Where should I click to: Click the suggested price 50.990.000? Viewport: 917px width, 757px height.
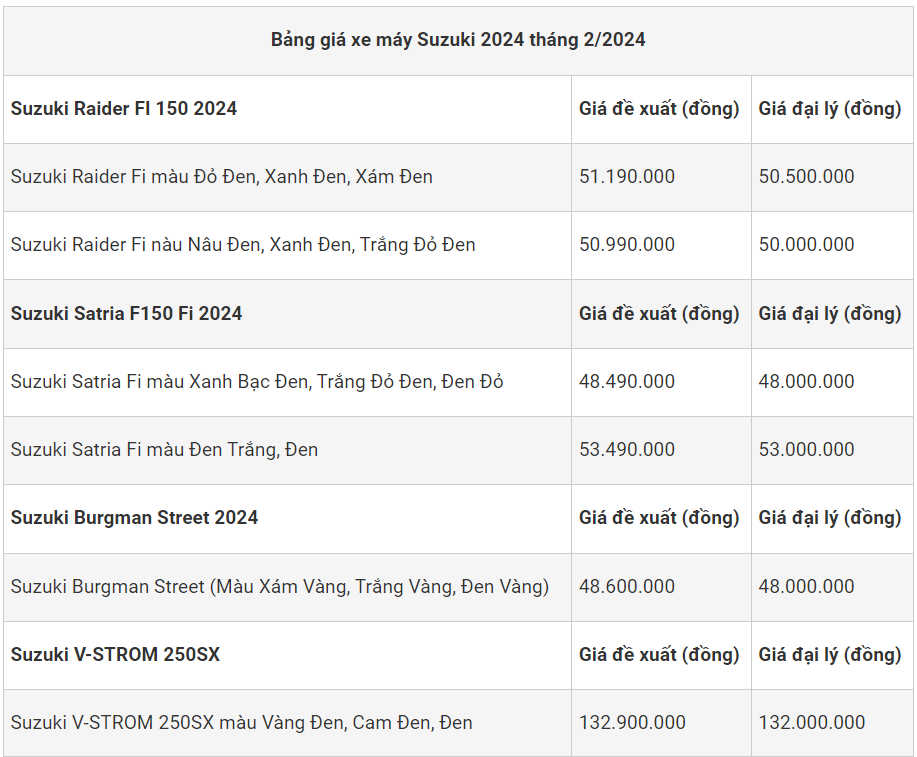click(627, 245)
